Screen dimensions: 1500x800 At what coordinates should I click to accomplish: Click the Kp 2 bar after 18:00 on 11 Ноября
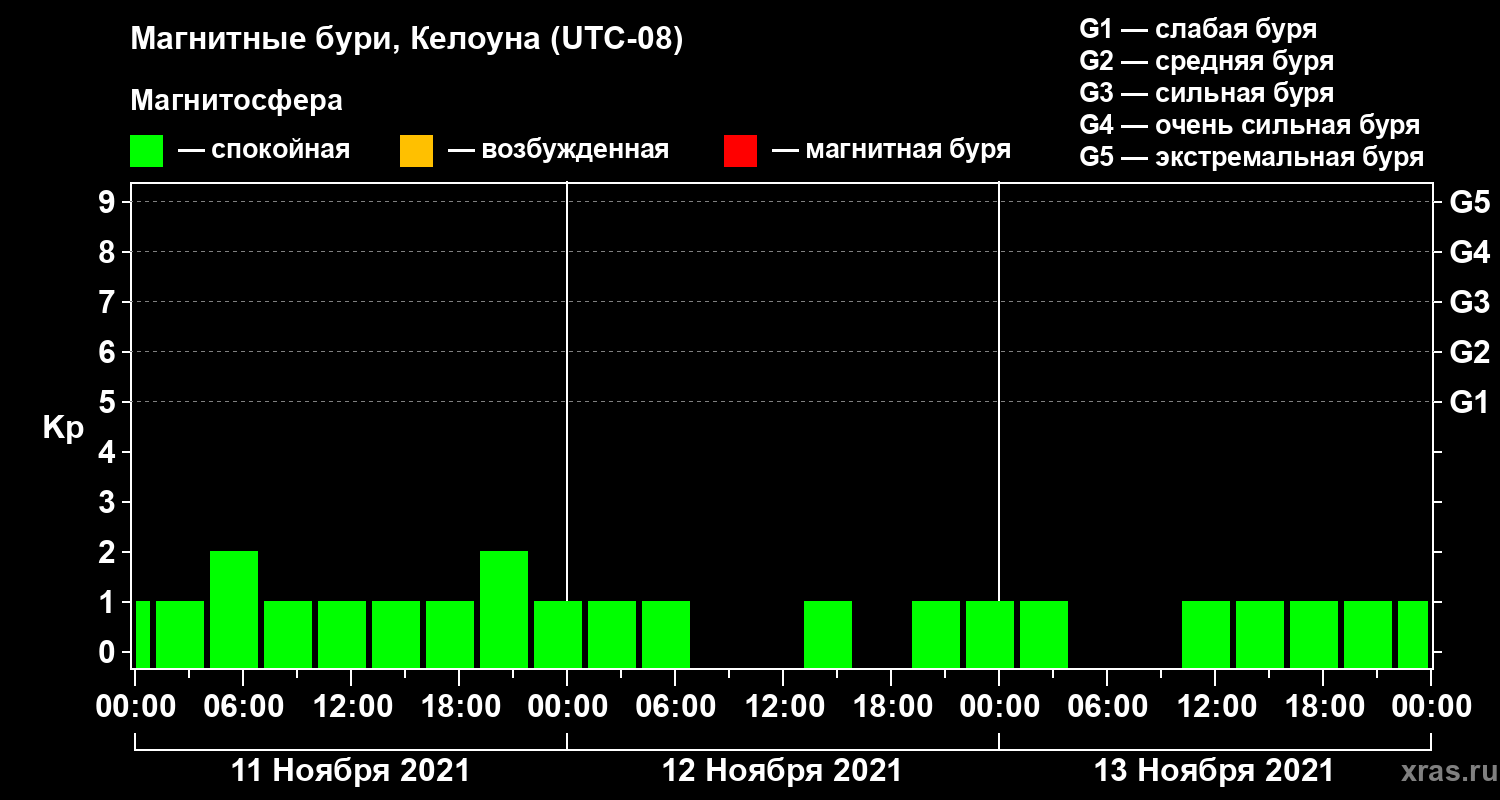504,609
